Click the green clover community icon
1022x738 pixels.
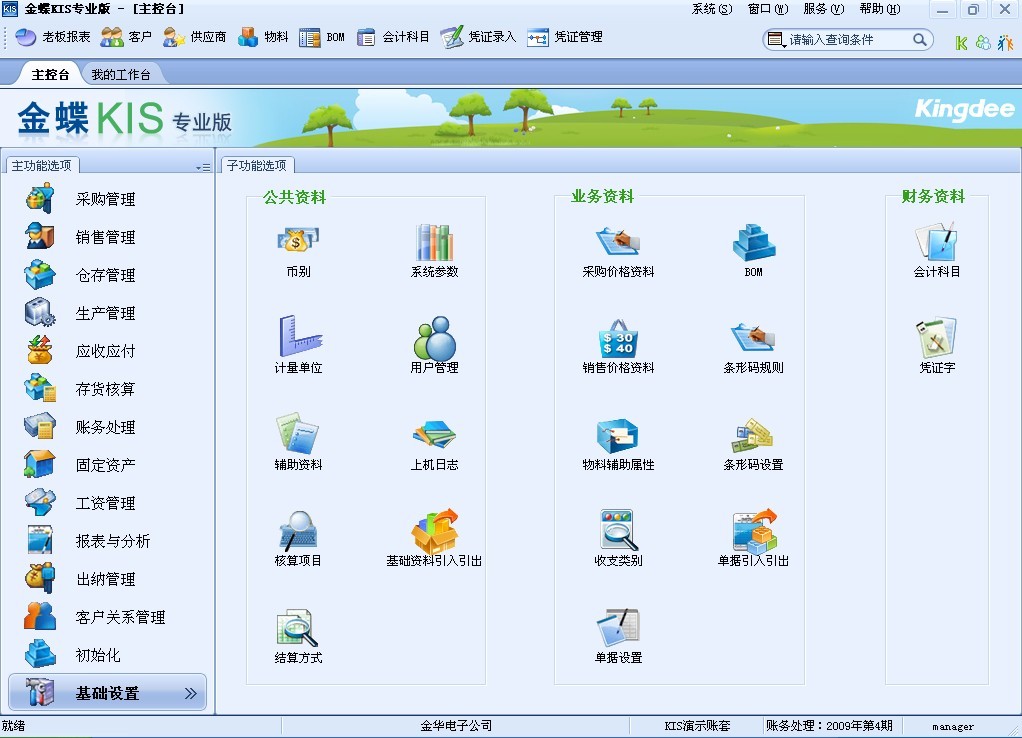coord(984,43)
